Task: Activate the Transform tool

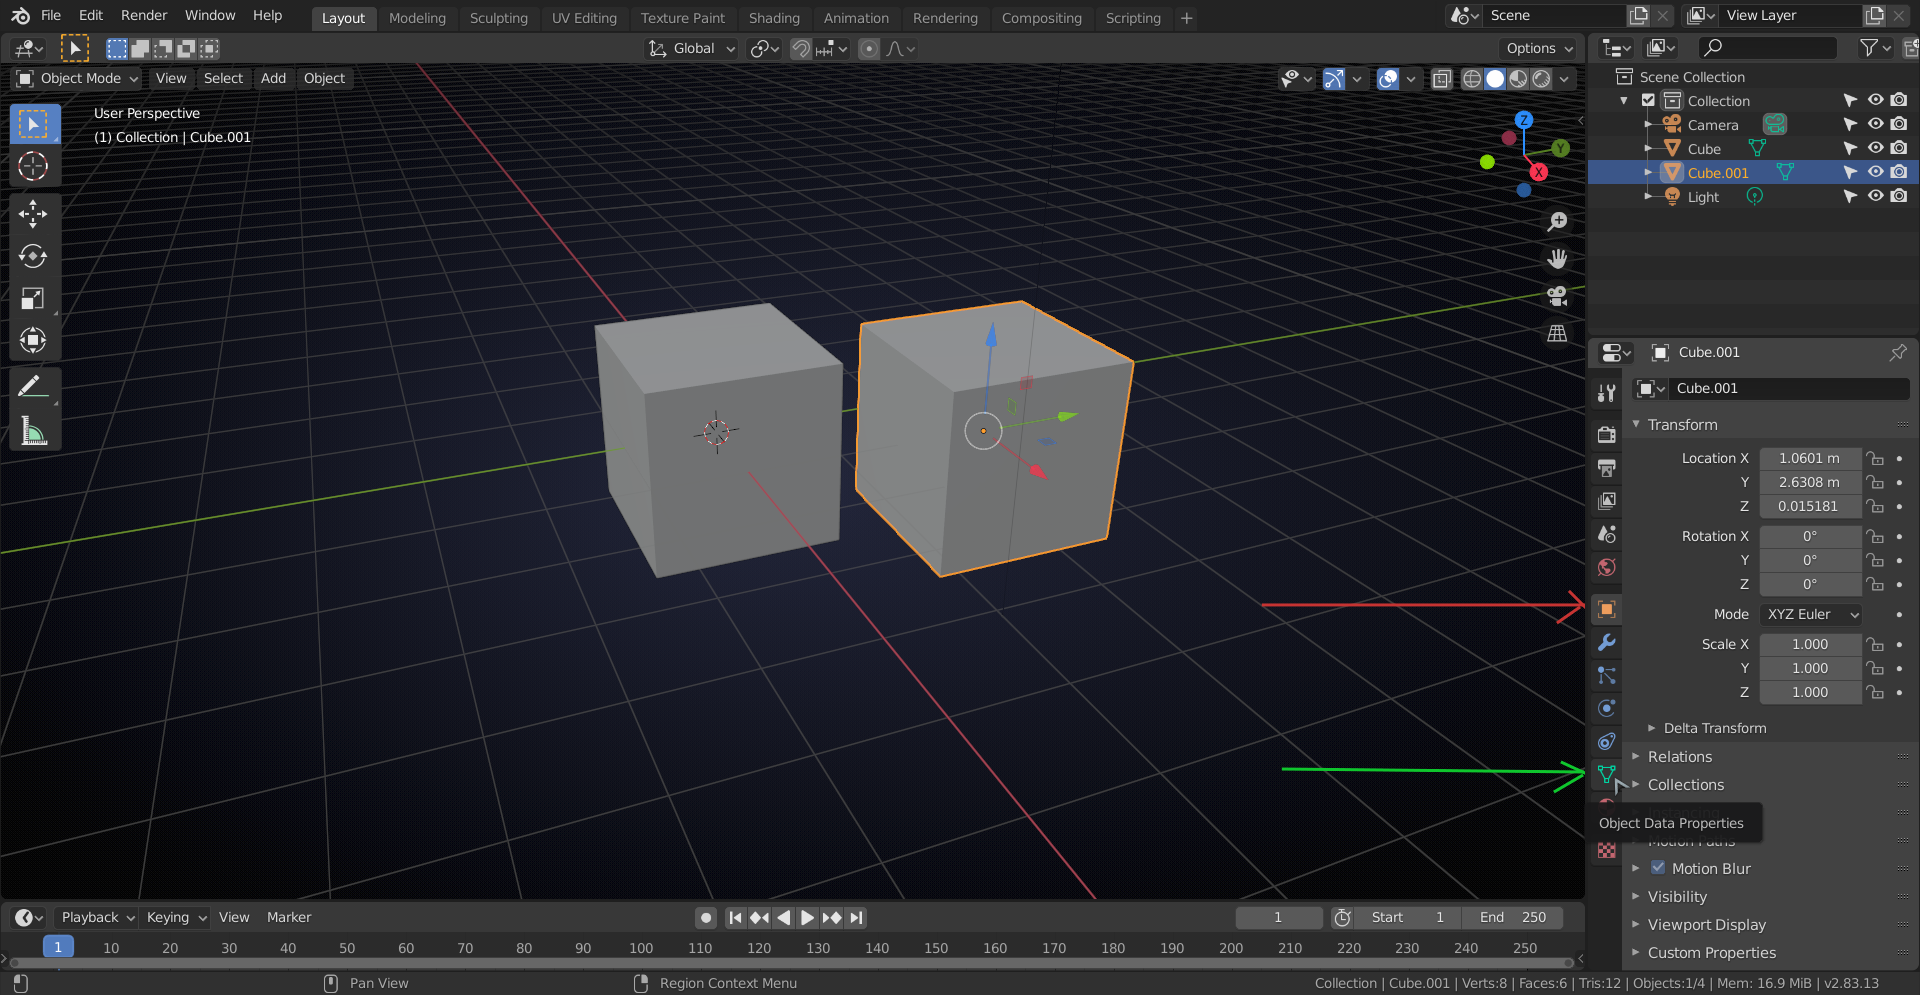Action: [x=33, y=340]
